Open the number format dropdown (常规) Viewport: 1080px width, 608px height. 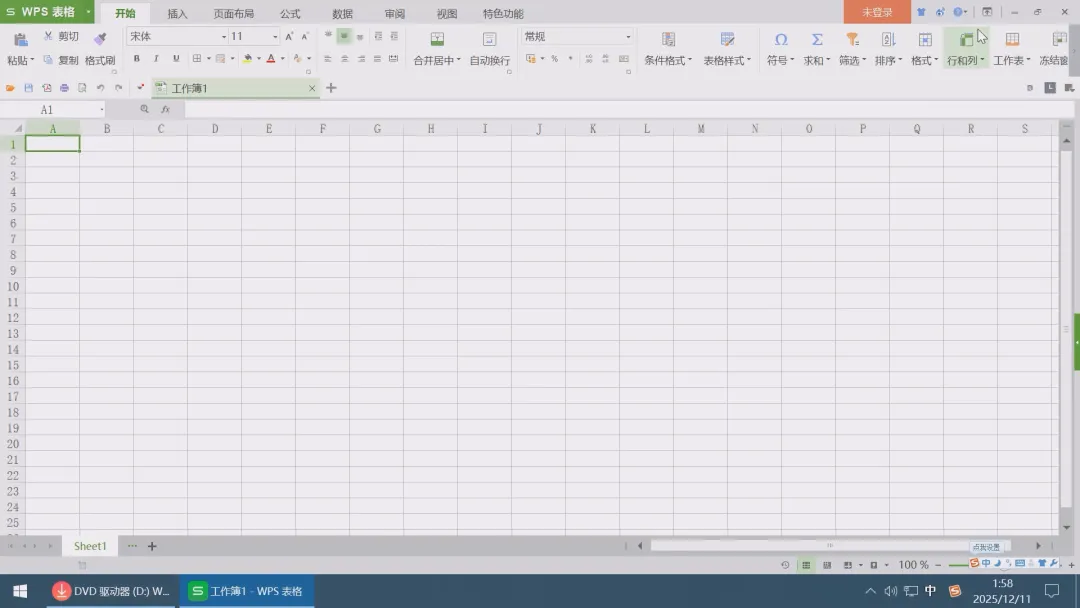[x=628, y=36]
